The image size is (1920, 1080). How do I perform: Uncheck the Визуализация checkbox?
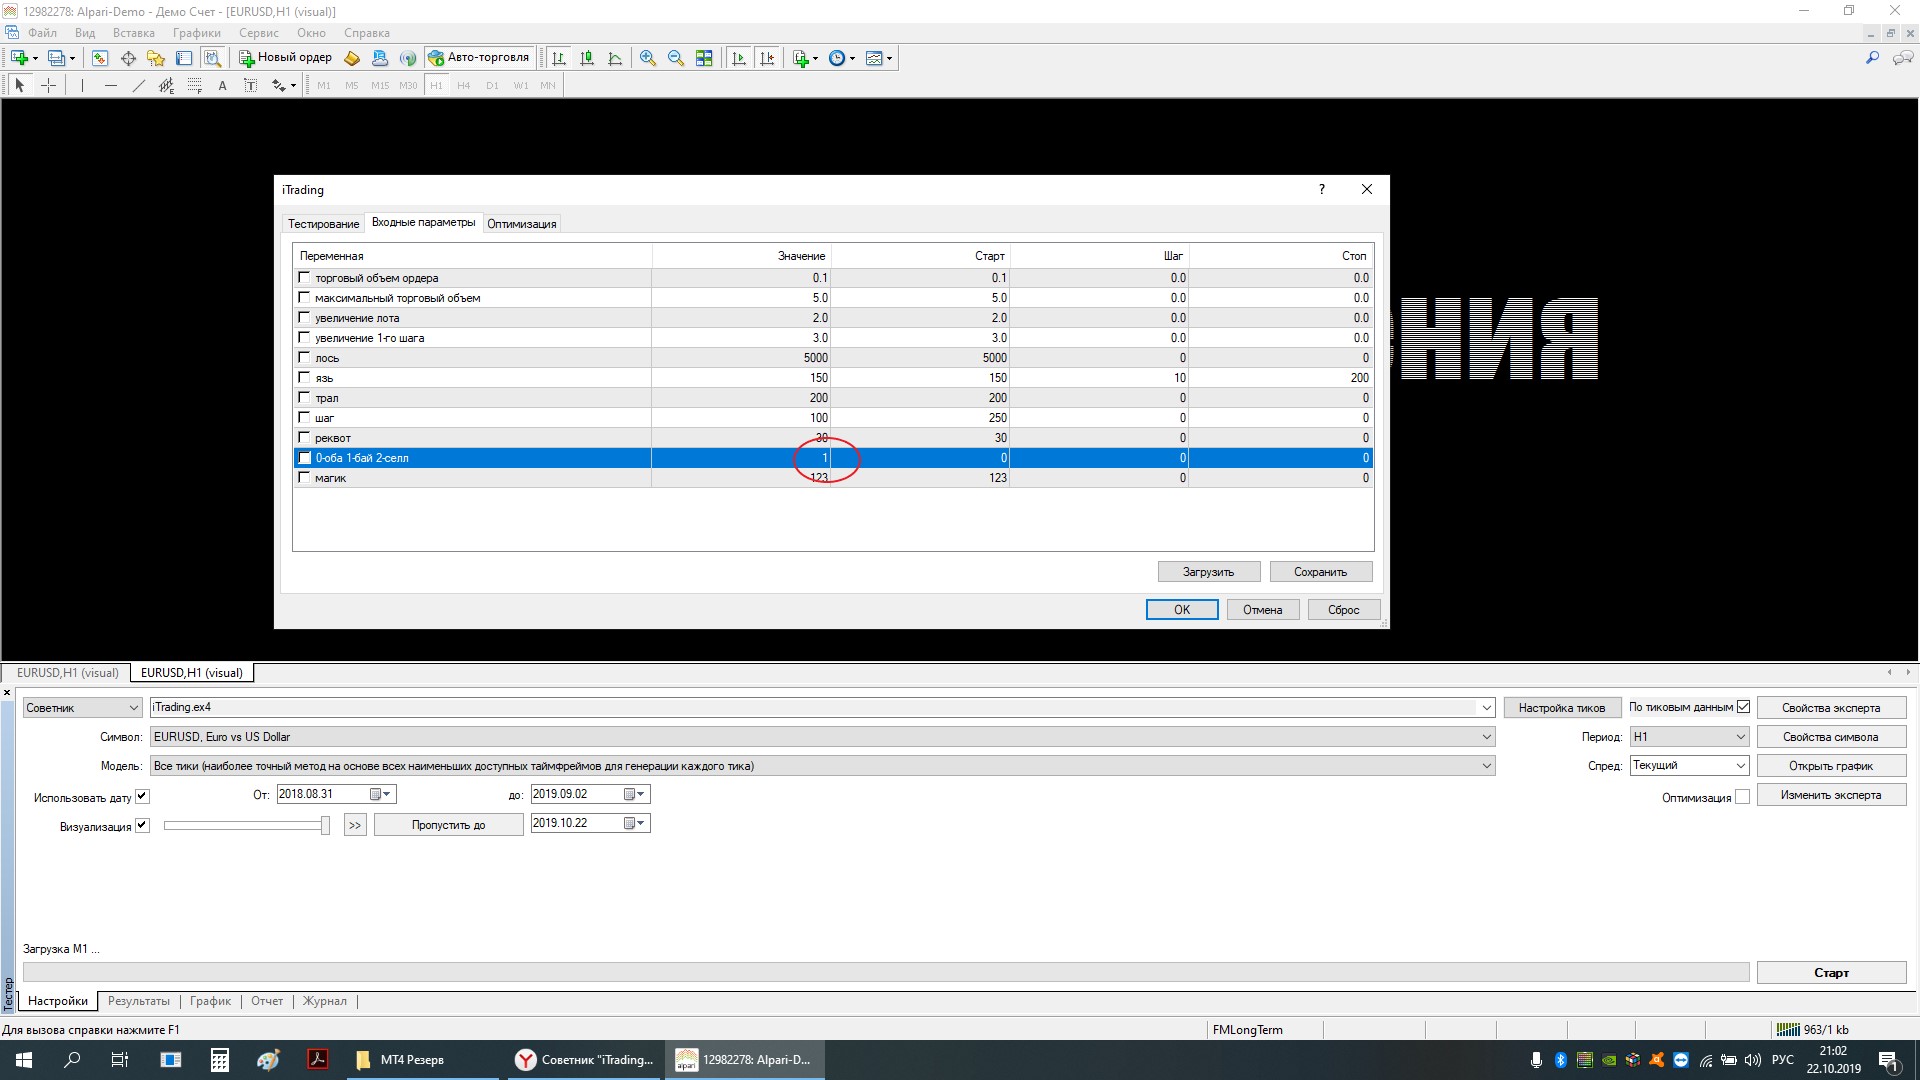(142, 826)
